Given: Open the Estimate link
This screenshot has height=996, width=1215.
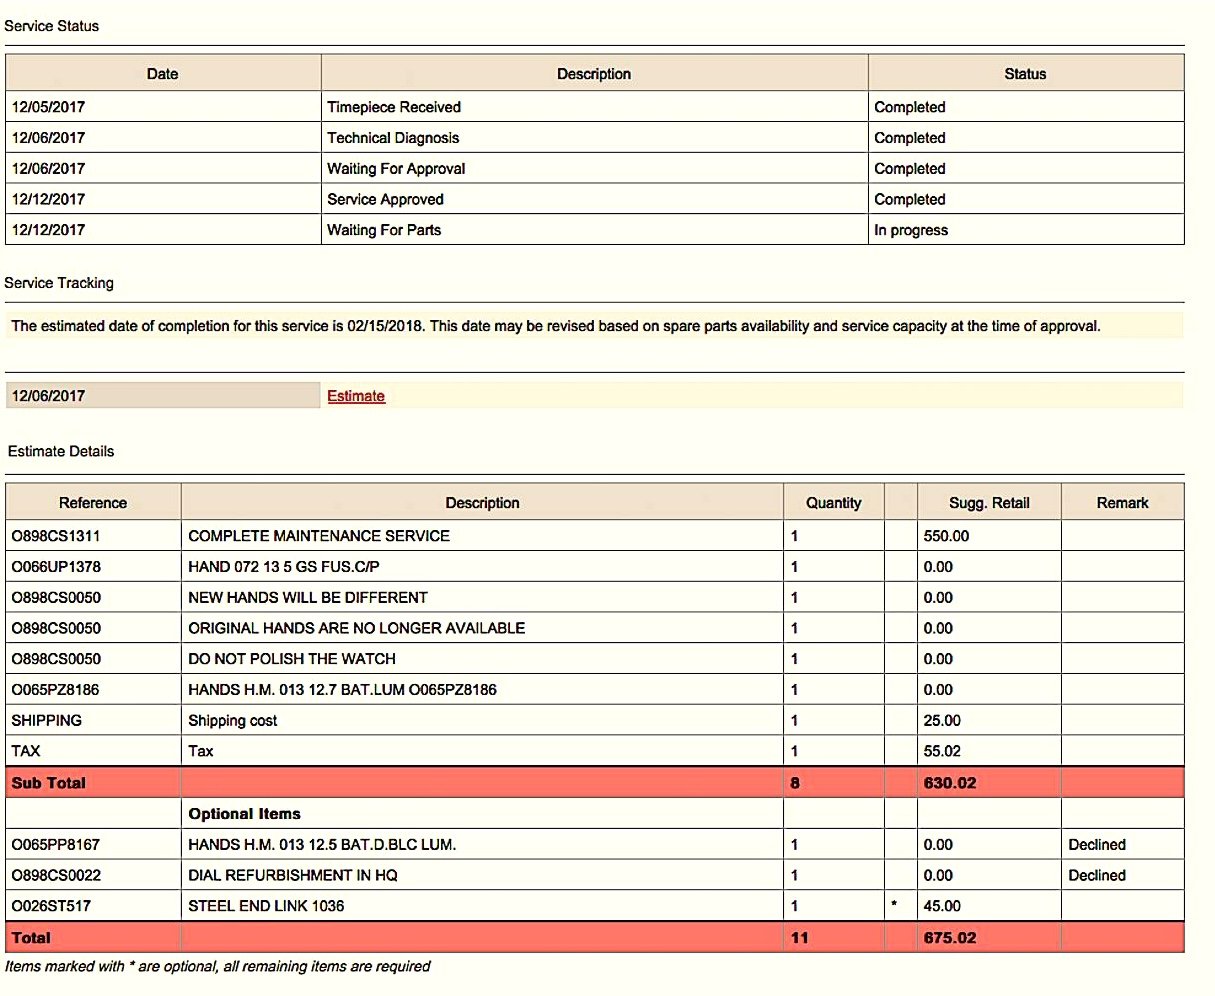Looking at the screenshot, I should (x=355, y=396).
